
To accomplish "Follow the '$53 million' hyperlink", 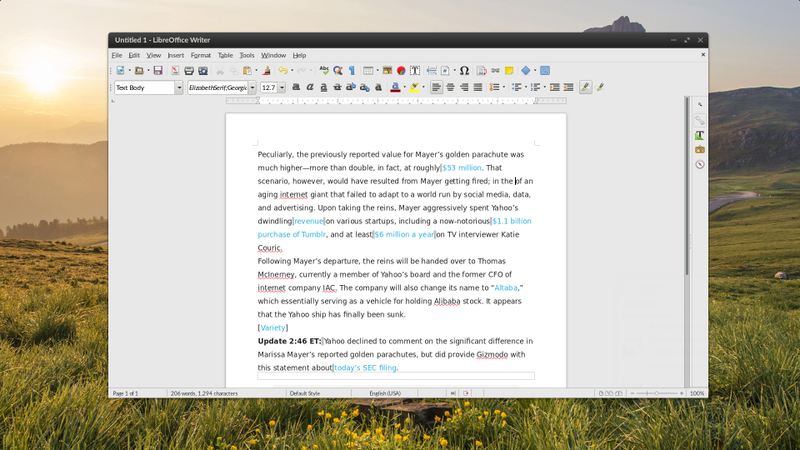I will [x=462, y=168].
